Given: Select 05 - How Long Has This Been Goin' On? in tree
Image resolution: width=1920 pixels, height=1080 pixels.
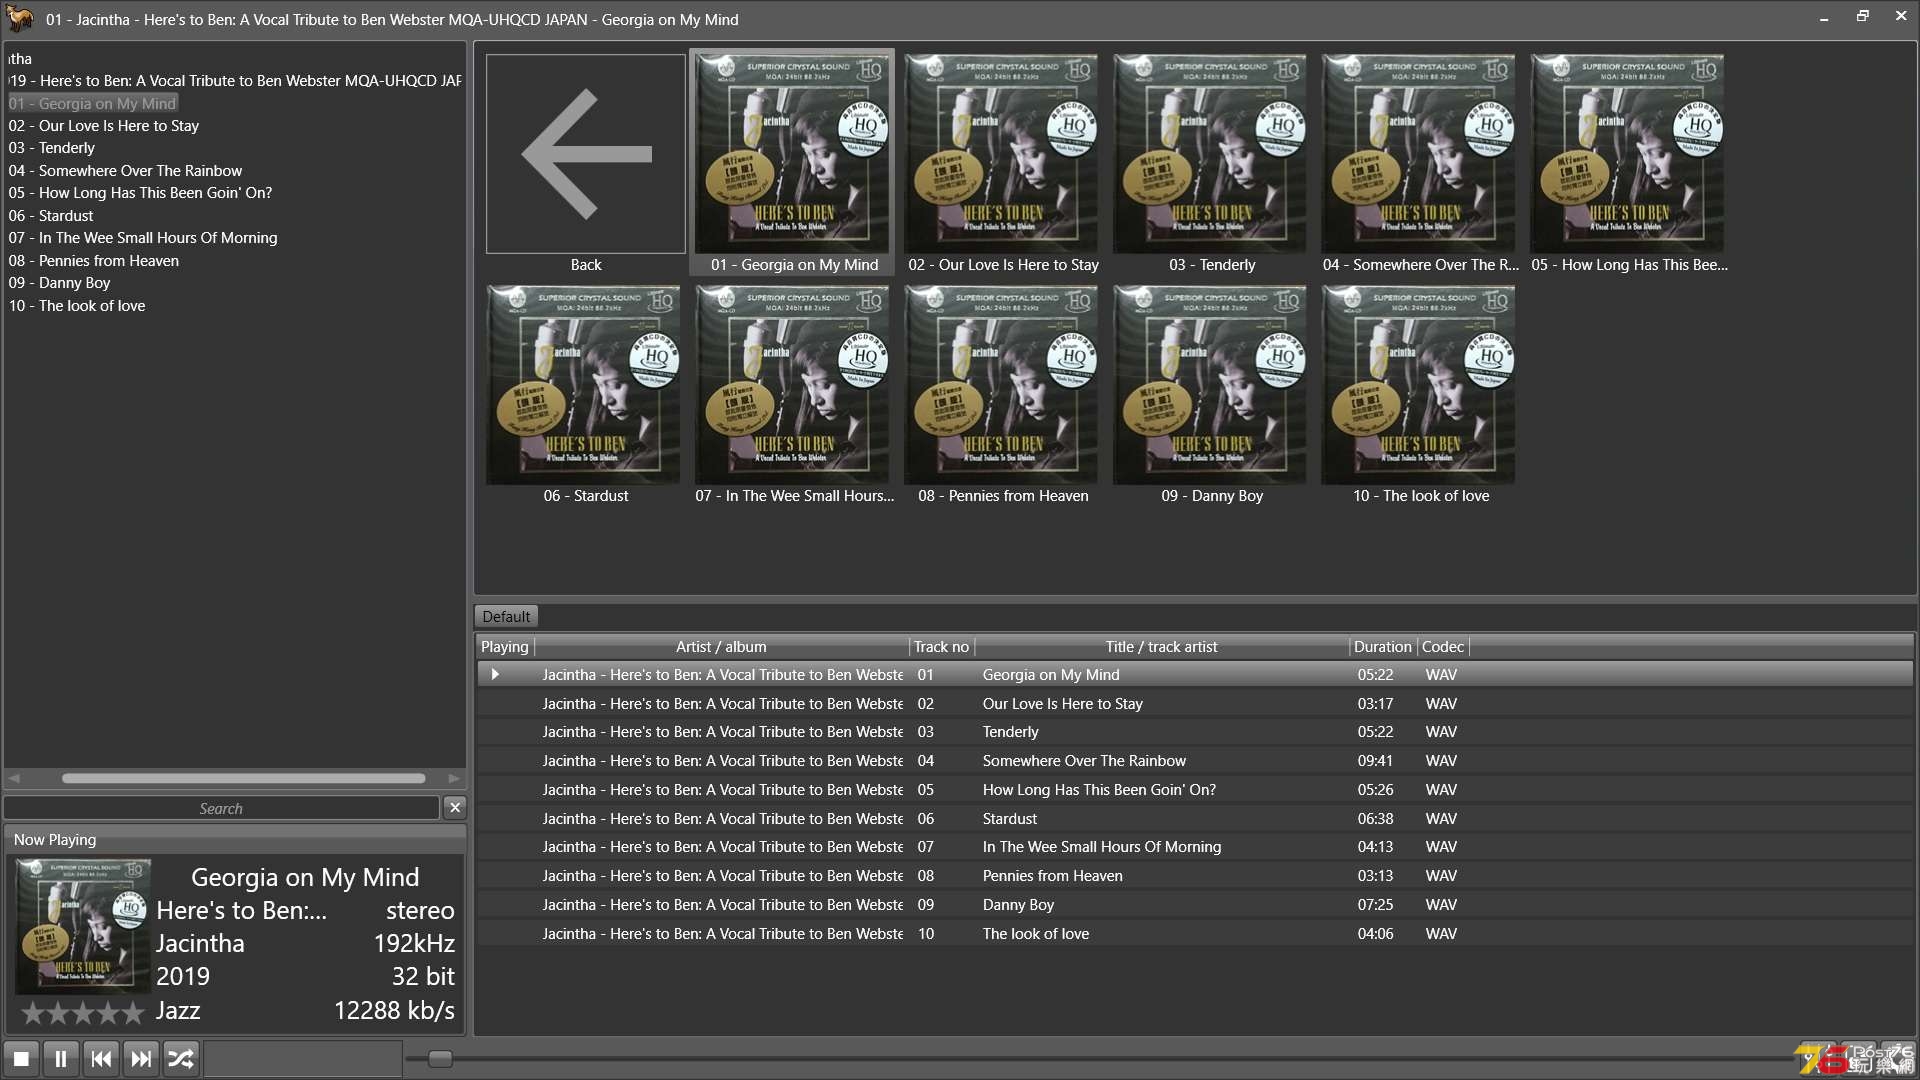Looking at the screenshot, I should (x=140, y=193).
